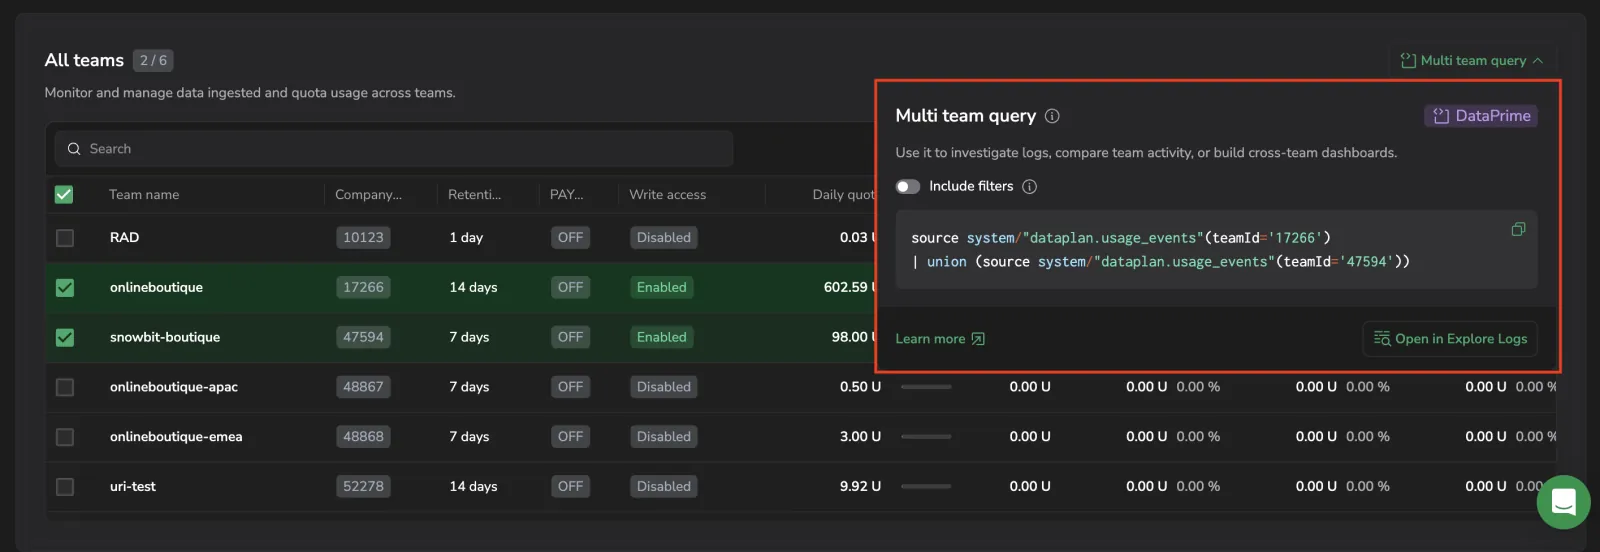Click the search magnifier icon

(x=74, y=149)
